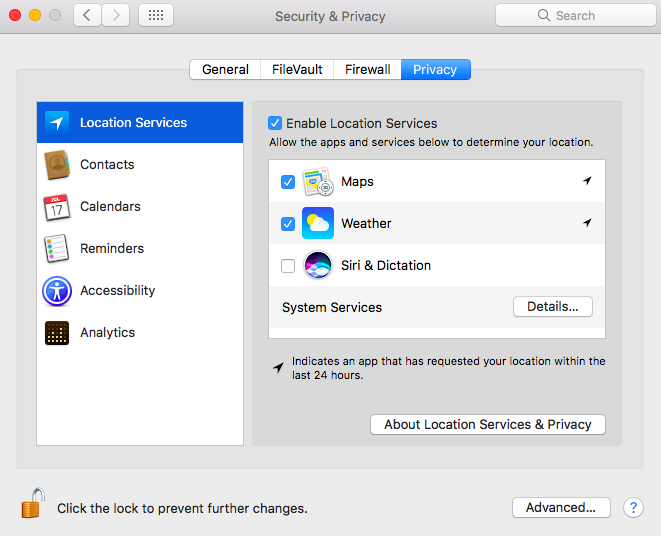Select Accessibility in the privacy list
Image resolution: width=661 pixels, height=536 pixels.
[x=140, y=291]
